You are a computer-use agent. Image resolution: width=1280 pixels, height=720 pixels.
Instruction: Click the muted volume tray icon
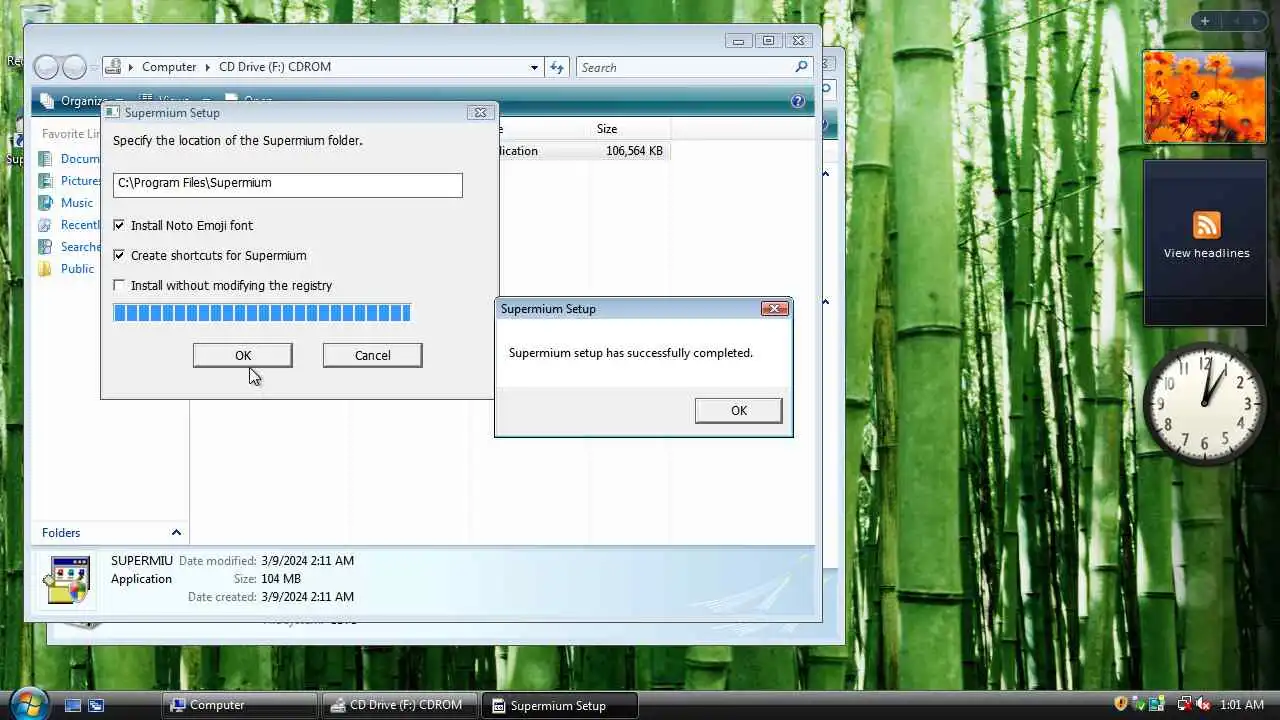click(x=1203, y=704)
